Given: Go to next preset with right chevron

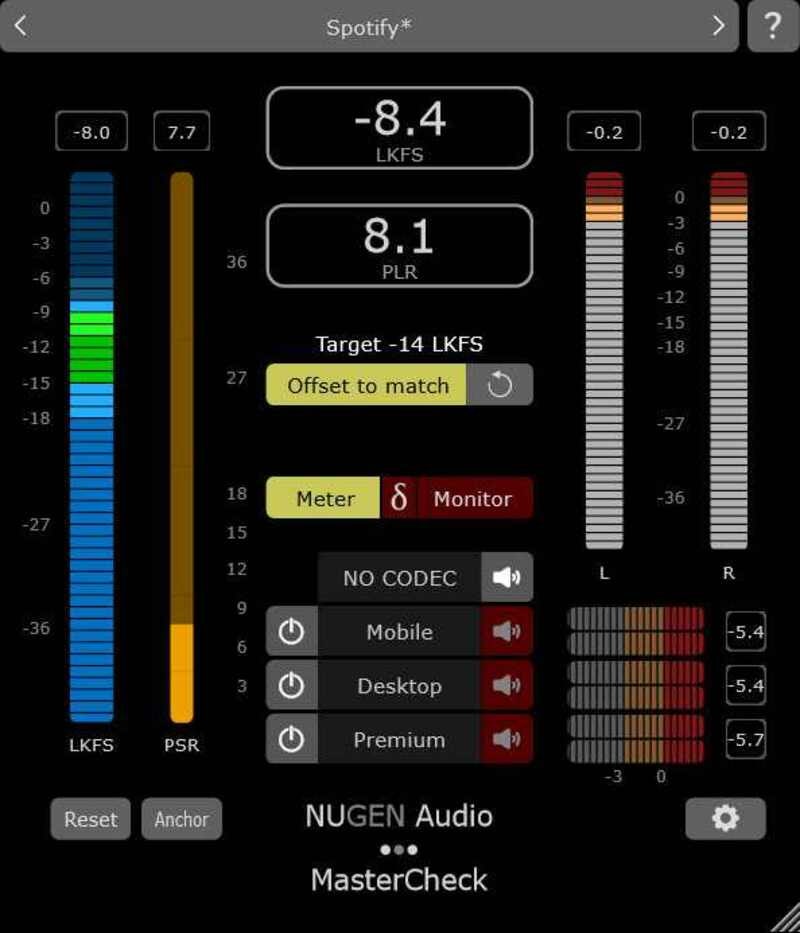Looking at the screenshot, I should [x=718, y=26].
